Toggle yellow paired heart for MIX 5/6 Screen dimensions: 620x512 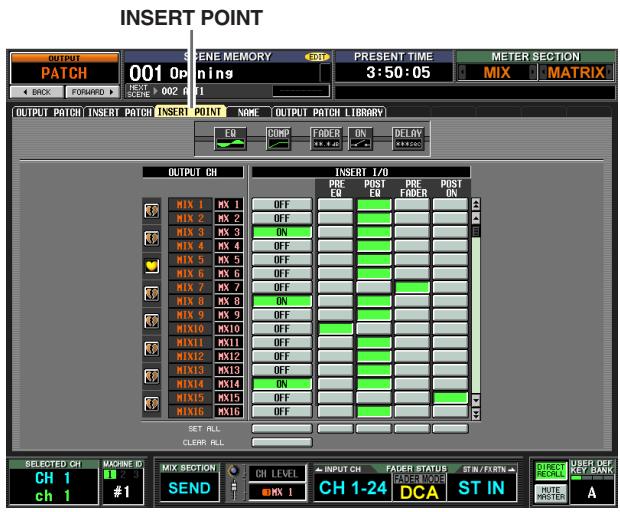(151, 266)
